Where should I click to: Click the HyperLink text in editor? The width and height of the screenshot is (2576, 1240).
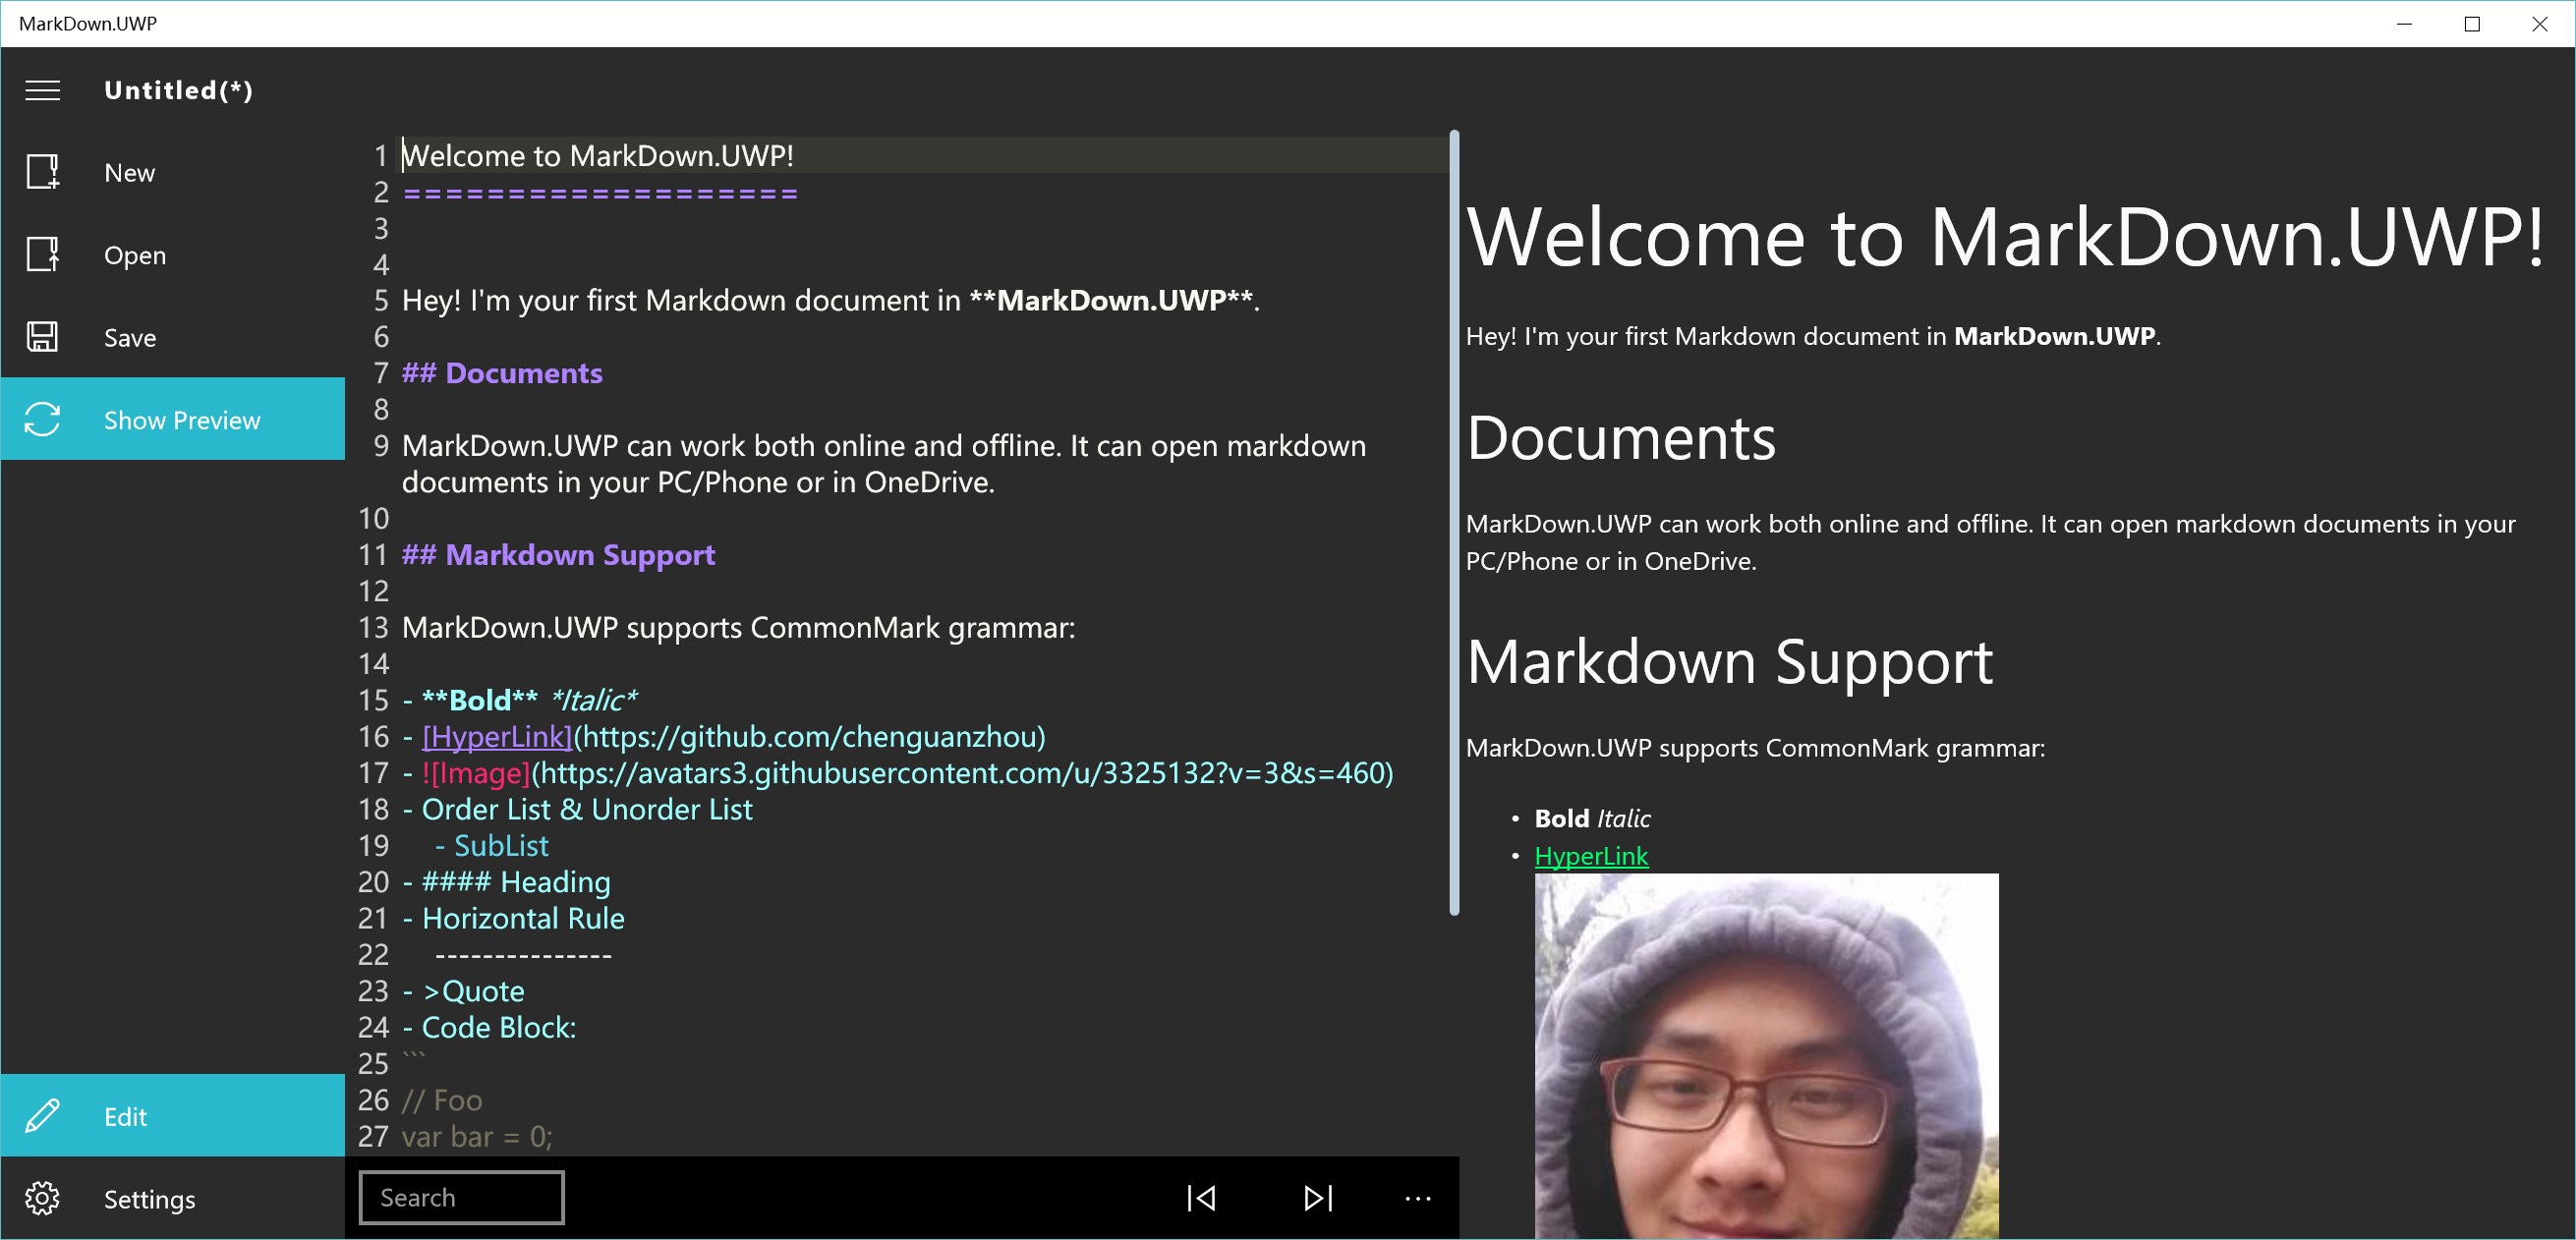click(x=497, y=737)
